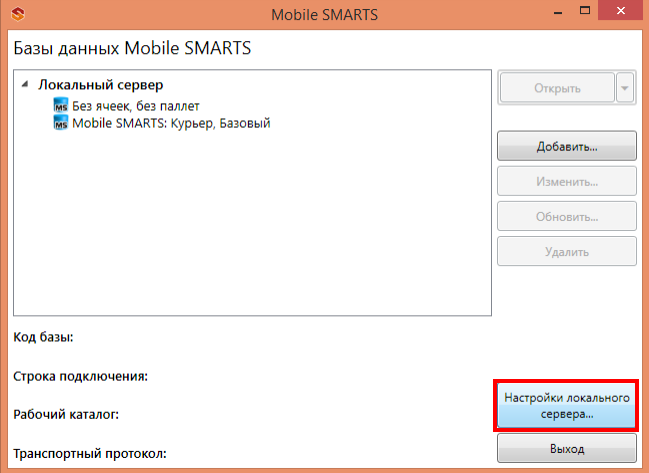Viewport: 649px width, 473px height.
Task: Click database icon next to 'Без ячеек, без паллет'
Action: coord(60,105)
